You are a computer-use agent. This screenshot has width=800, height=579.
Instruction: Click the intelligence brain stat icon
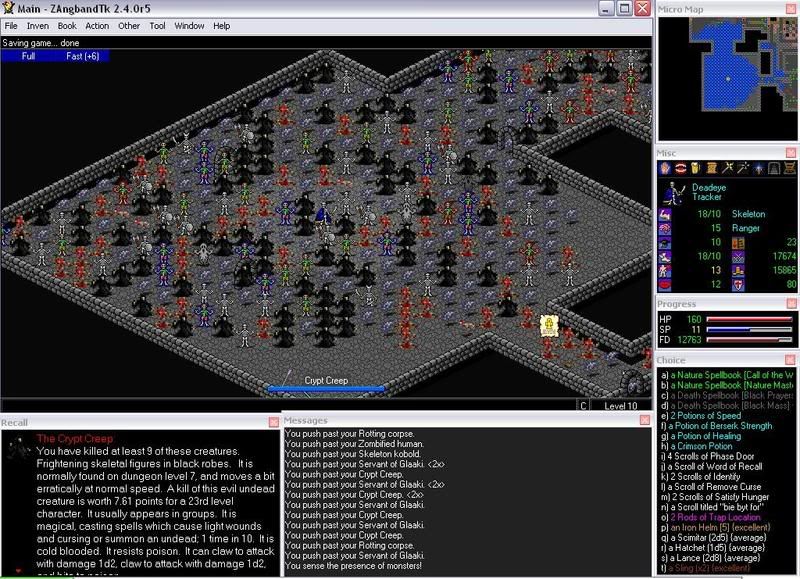point(665,229)
